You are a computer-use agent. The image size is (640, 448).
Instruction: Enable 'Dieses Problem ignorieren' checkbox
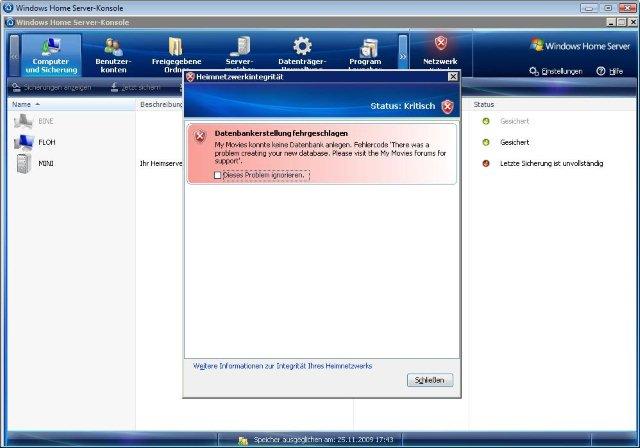click(217, 175)
